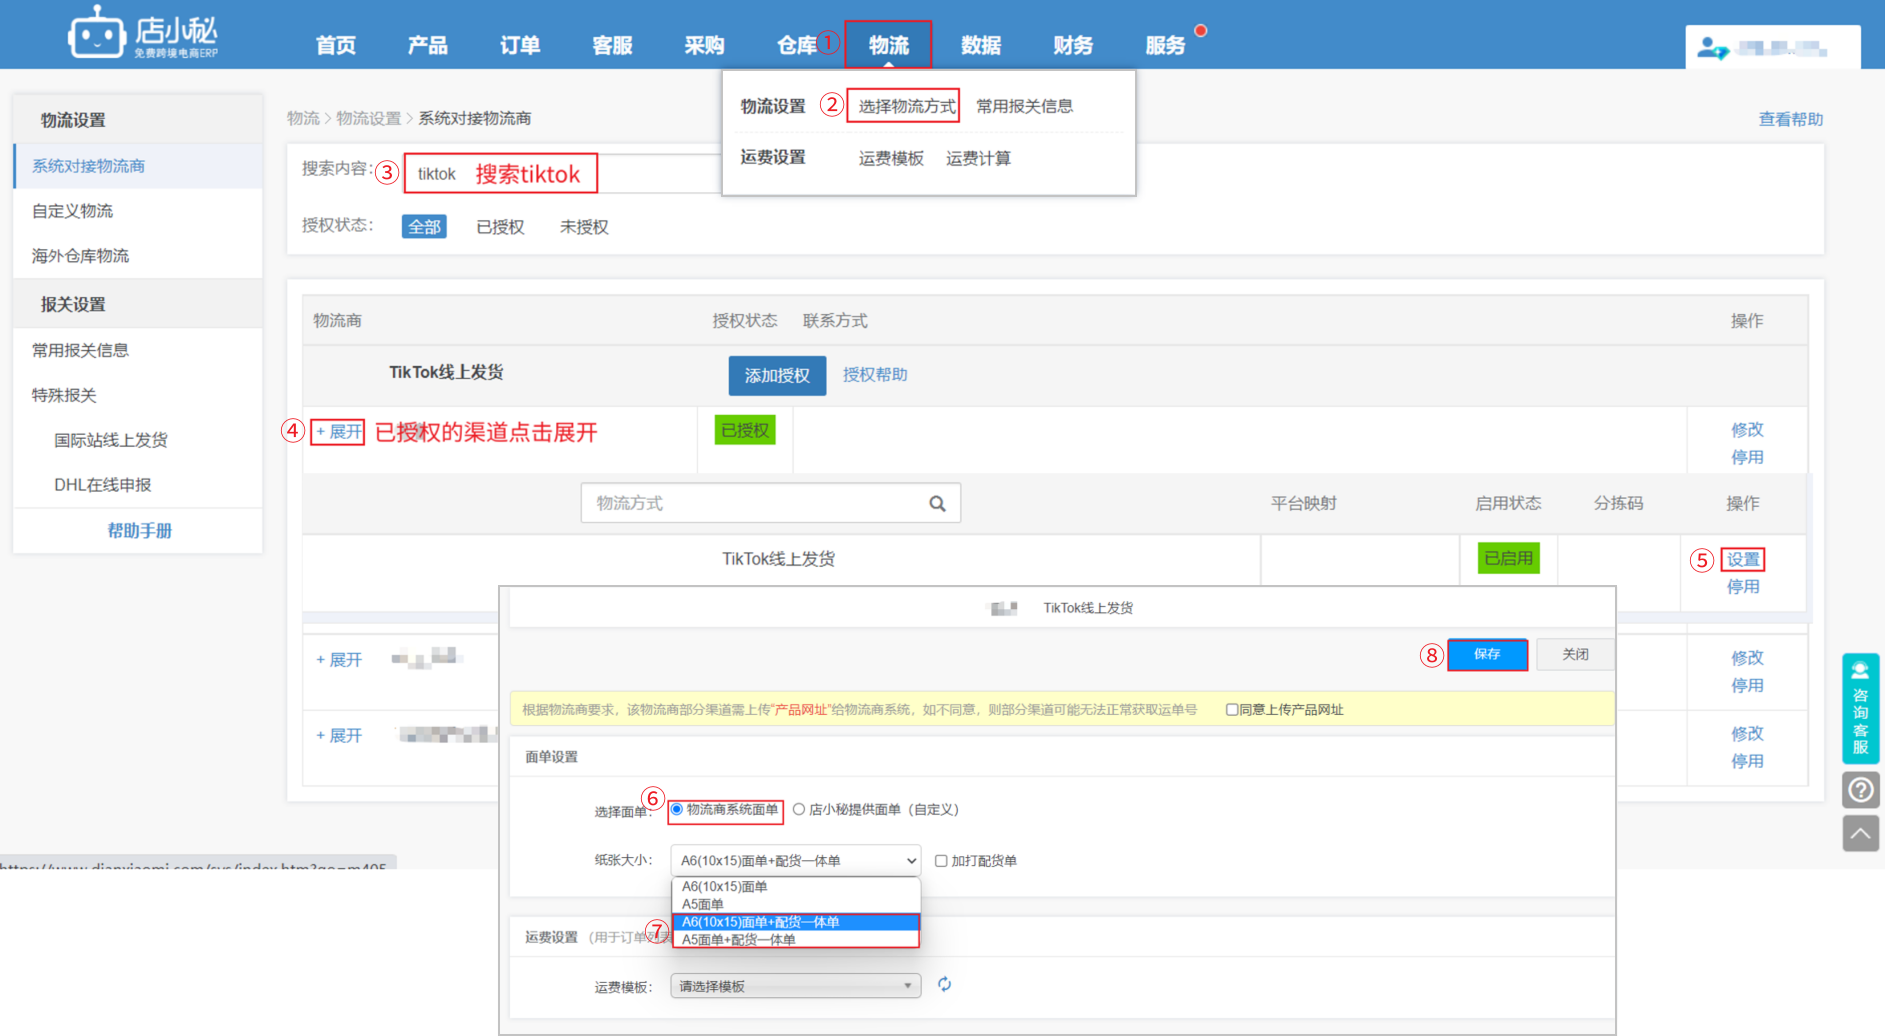Open the 帮助手册 sidebar link
This screenshot has height=1036, width=1885.
139,531
